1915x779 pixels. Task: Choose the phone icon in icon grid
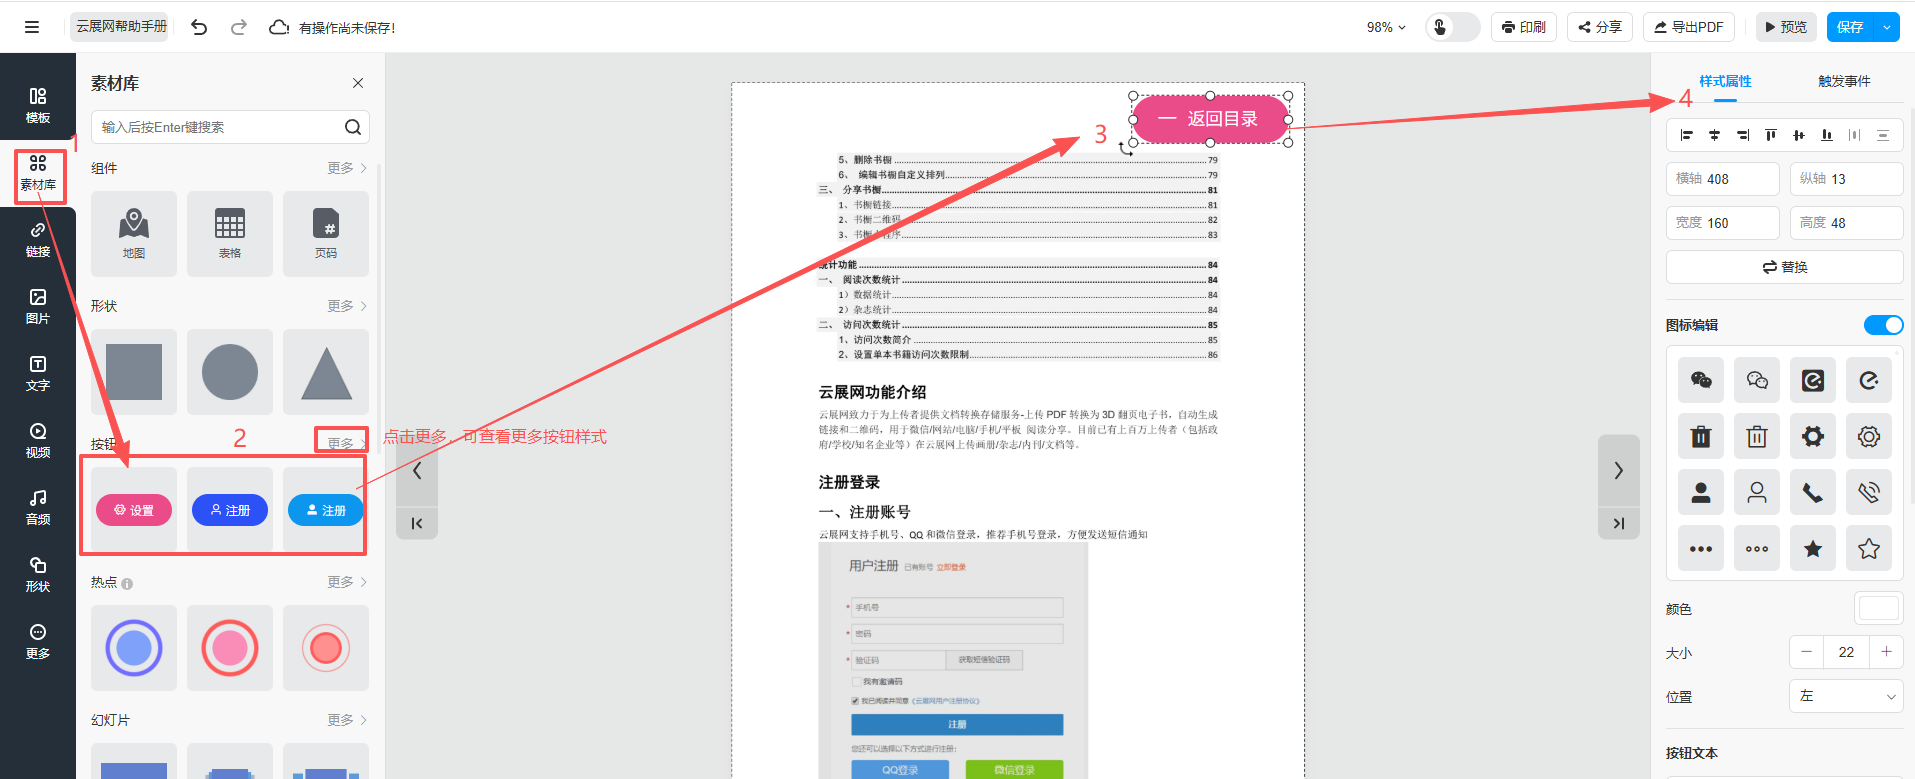tap(1812, 492)
